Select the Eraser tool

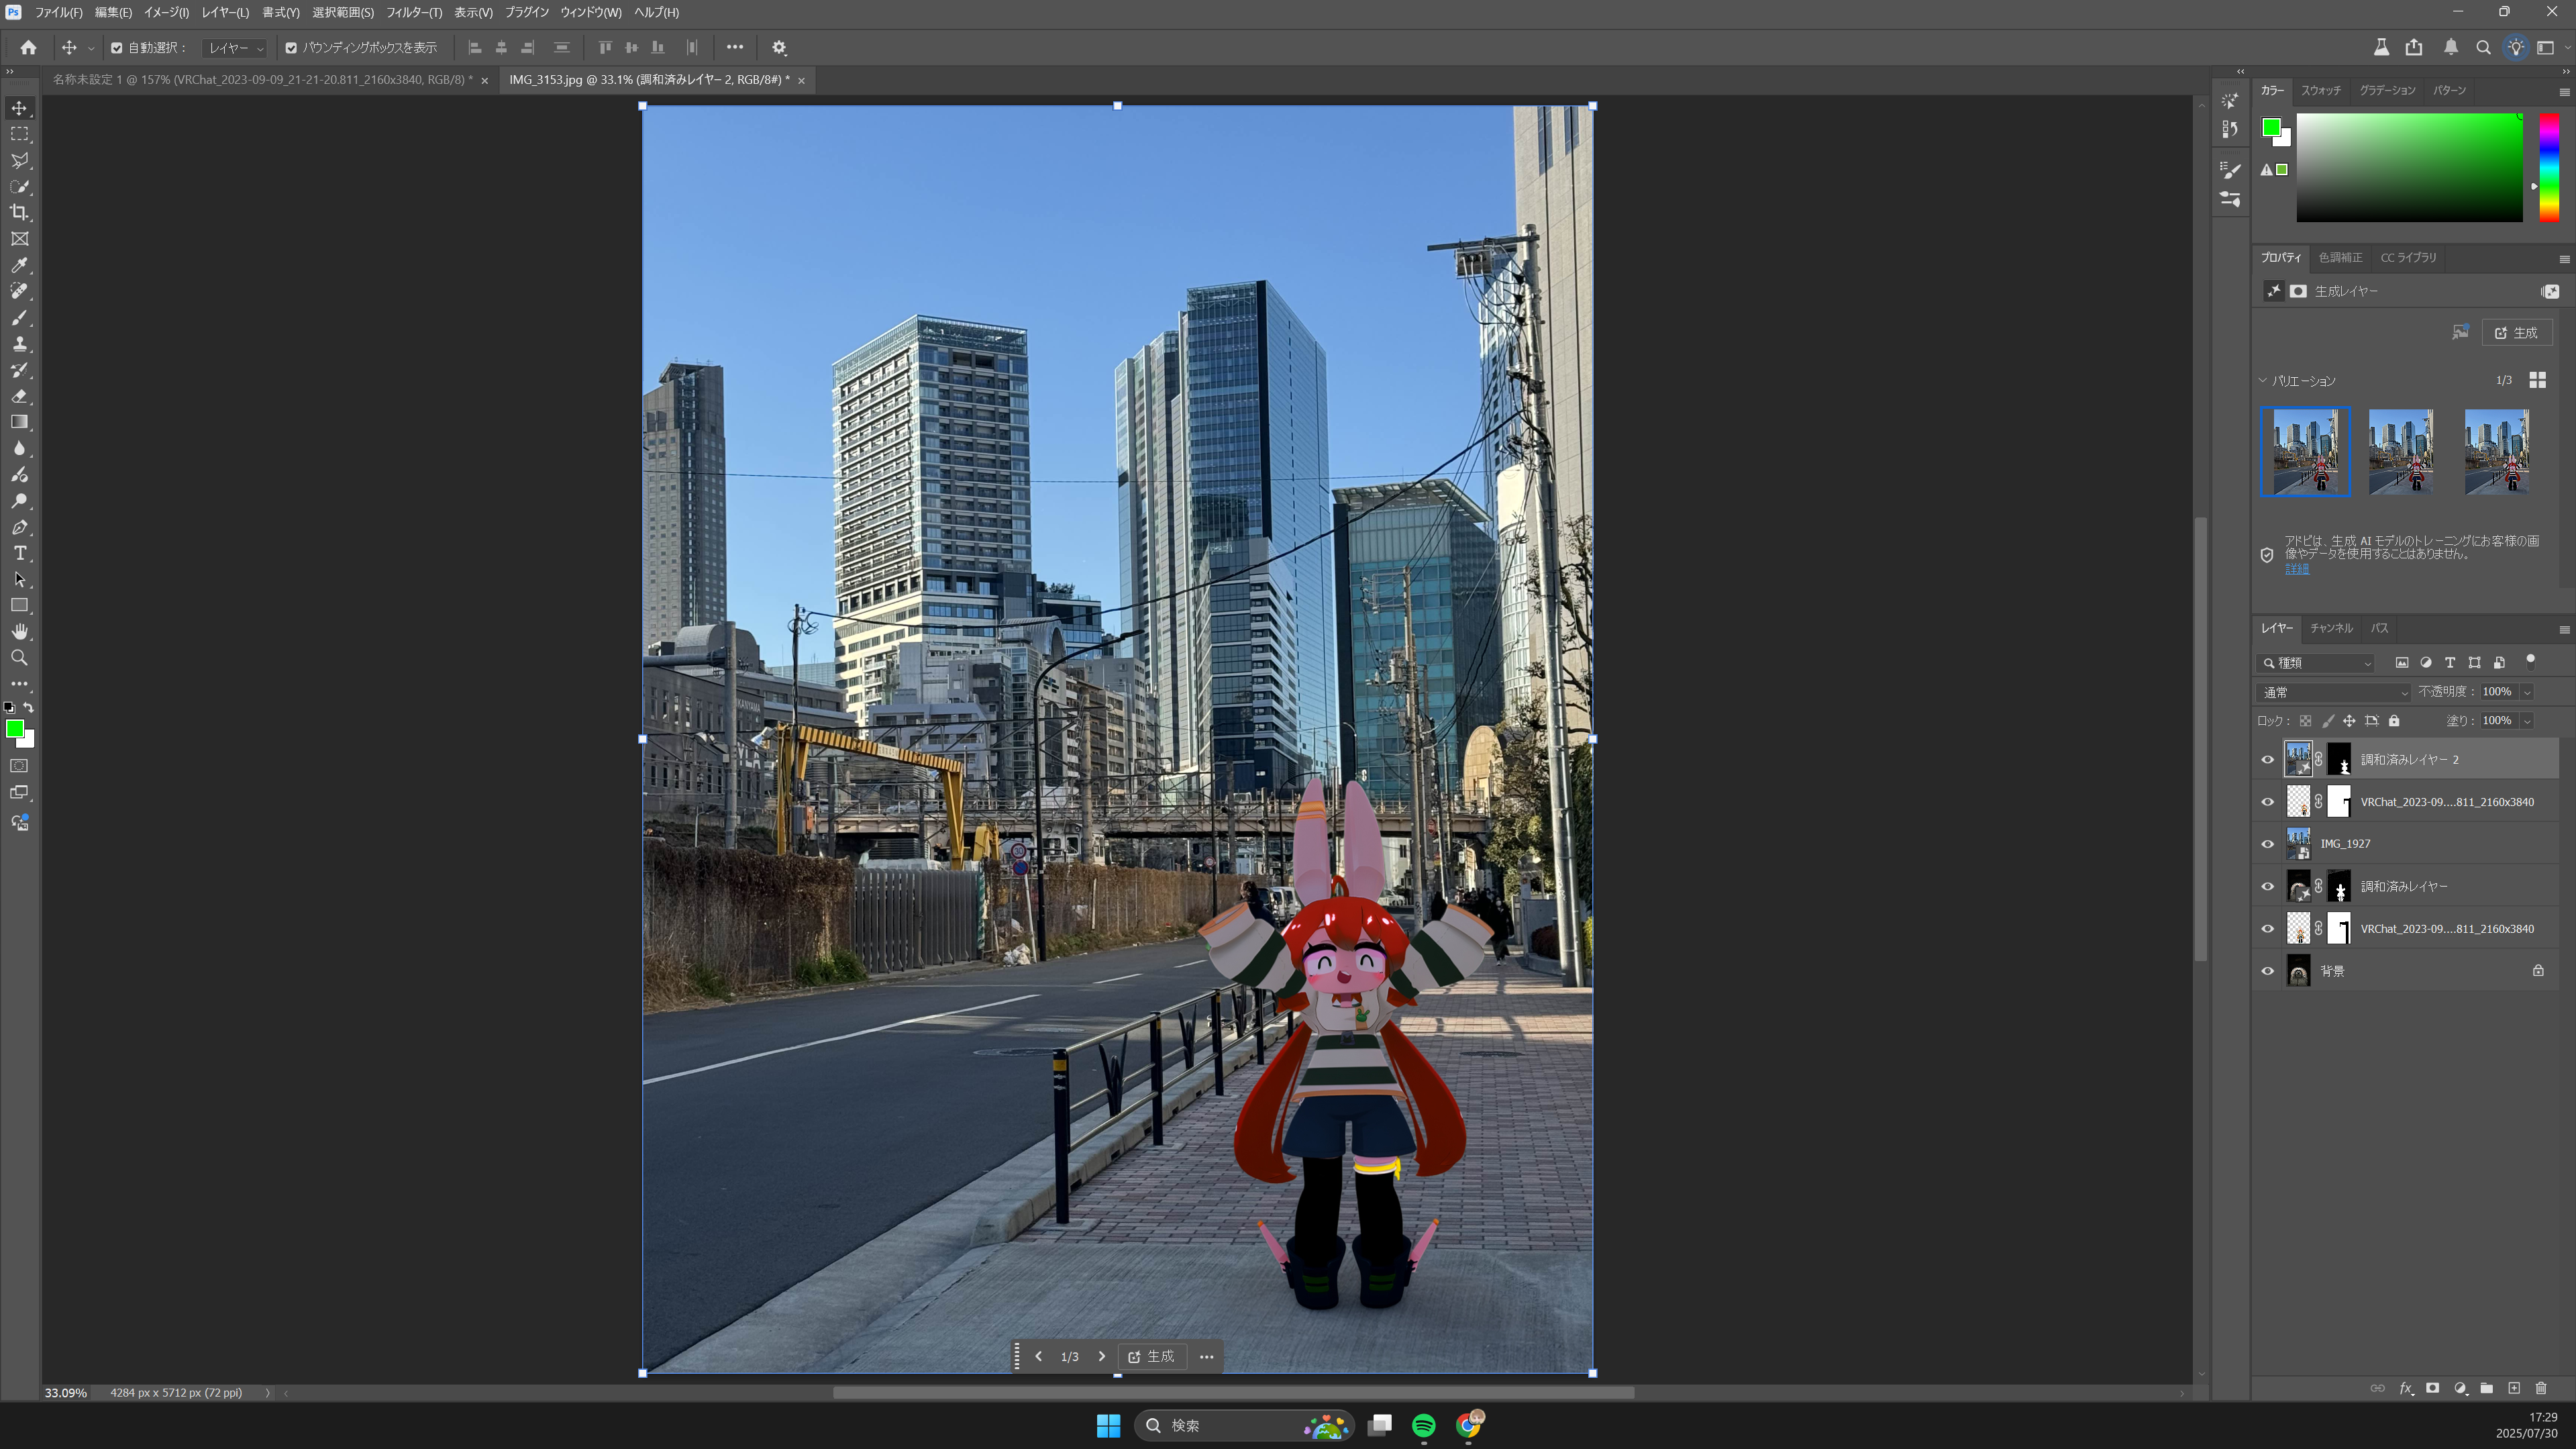click(19, 396)
